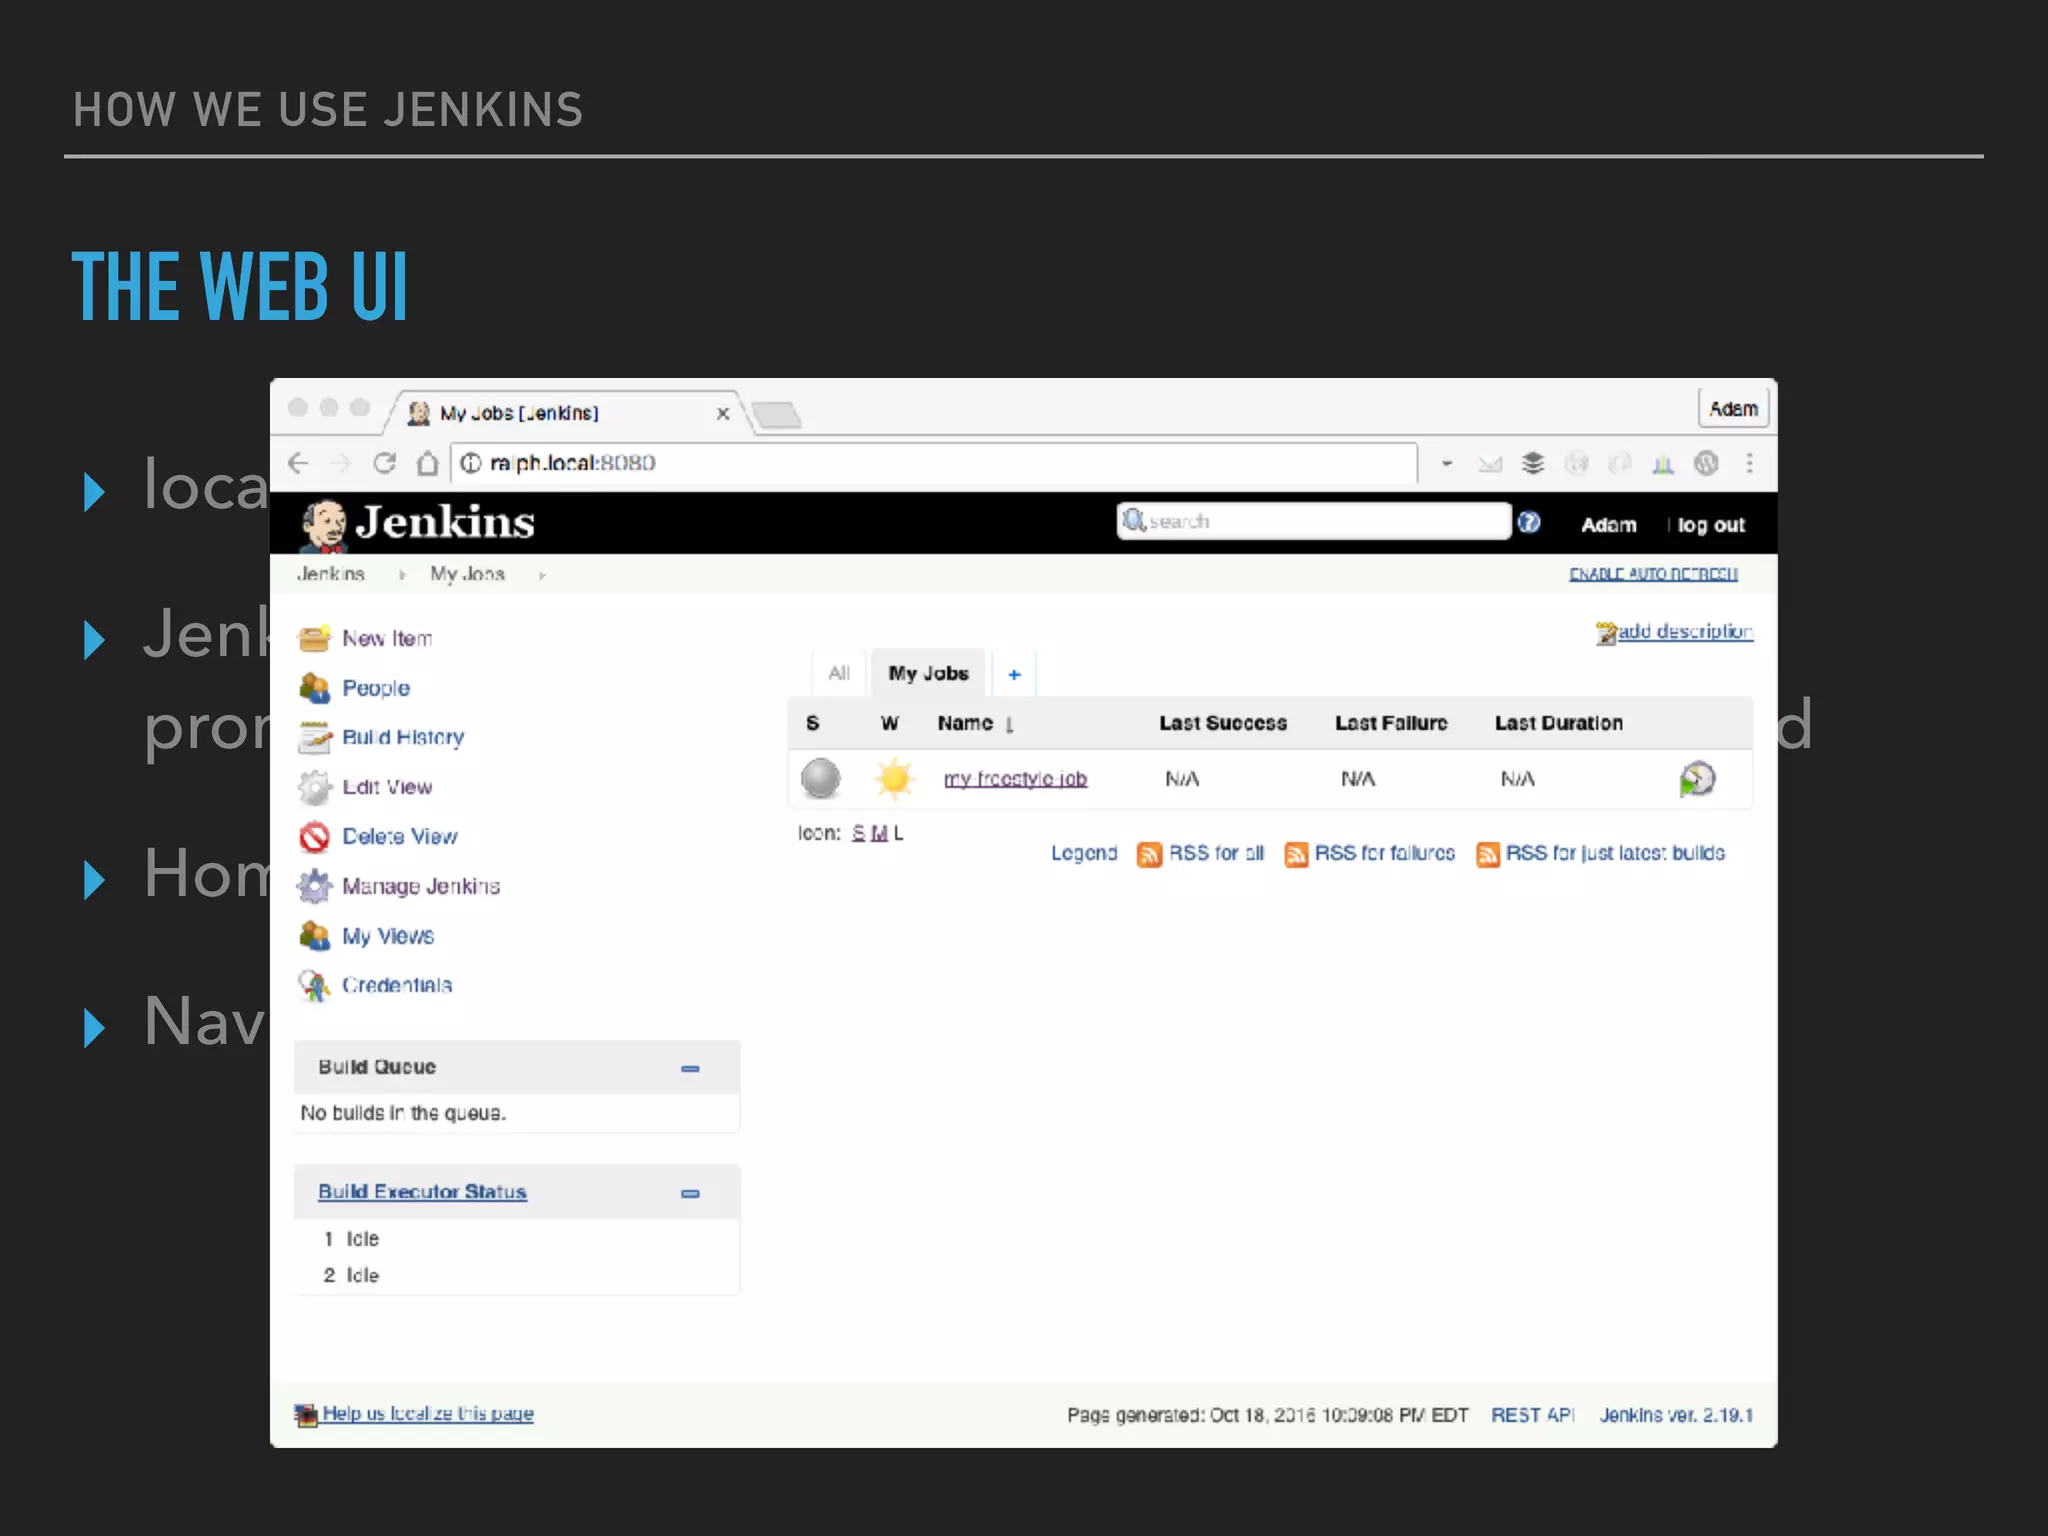Click the localize page flag icon
2048x1536 pixels.
(x=306, y=1415)
